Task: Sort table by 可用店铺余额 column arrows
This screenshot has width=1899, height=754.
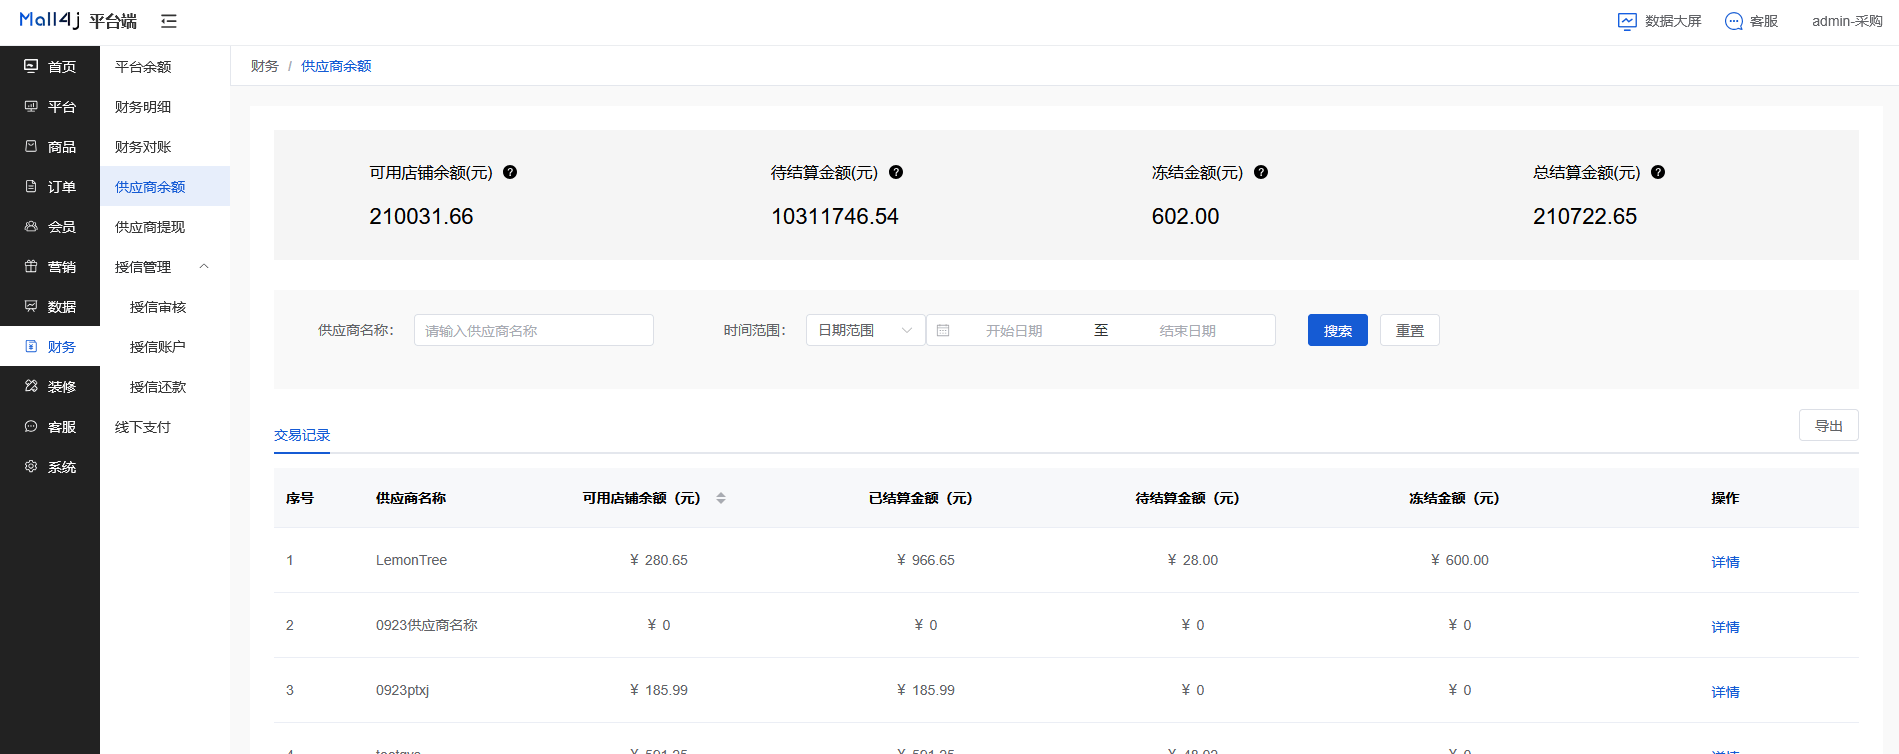Action: pyautogui.click(x=721, y=498)
